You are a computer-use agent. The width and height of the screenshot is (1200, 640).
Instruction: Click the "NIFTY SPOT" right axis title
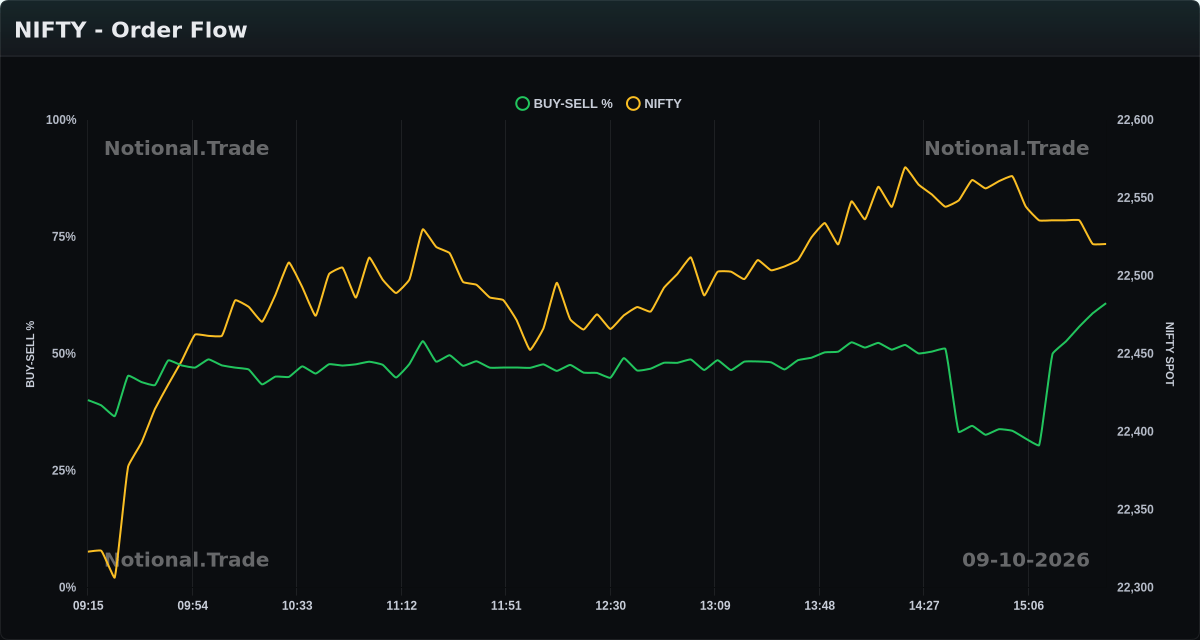[x=1170, y=354]
